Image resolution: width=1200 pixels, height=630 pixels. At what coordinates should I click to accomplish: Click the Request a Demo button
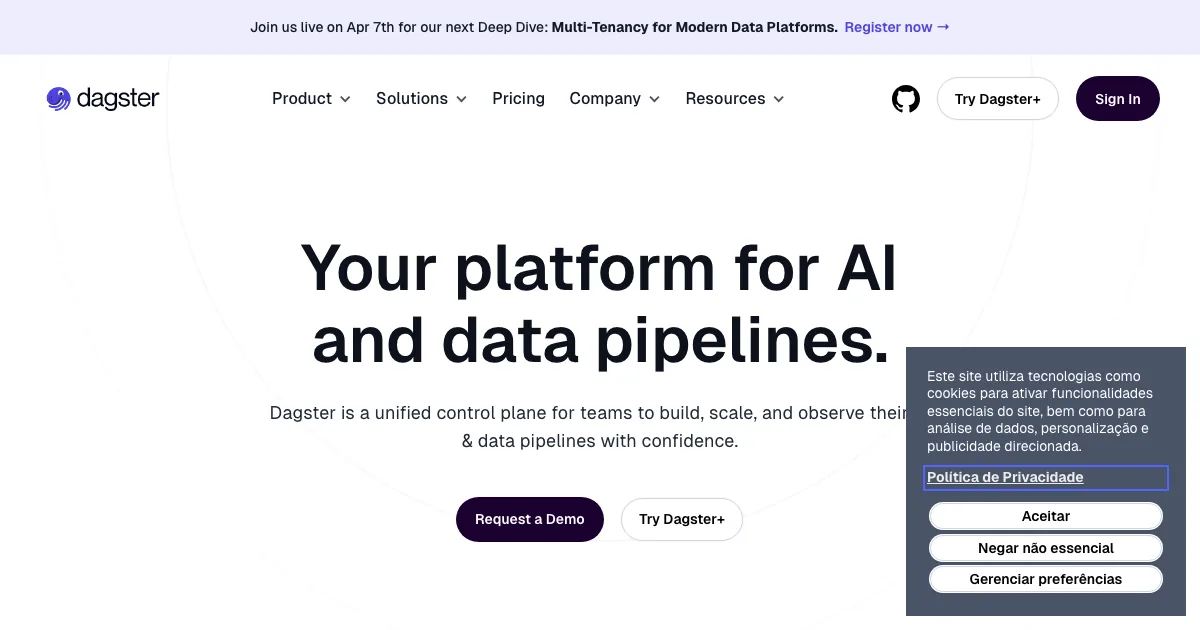529,519
